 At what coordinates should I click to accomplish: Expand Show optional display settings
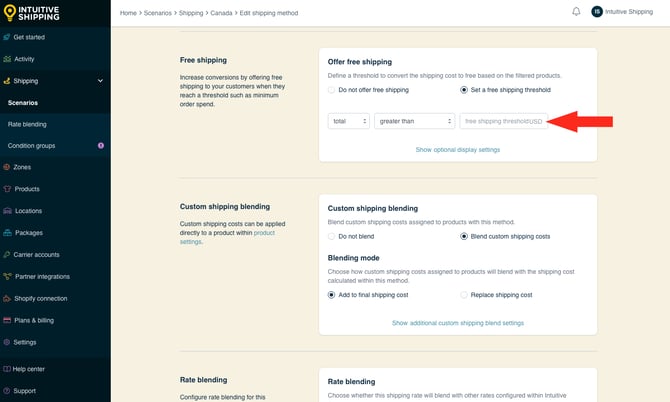coord(458,150)
